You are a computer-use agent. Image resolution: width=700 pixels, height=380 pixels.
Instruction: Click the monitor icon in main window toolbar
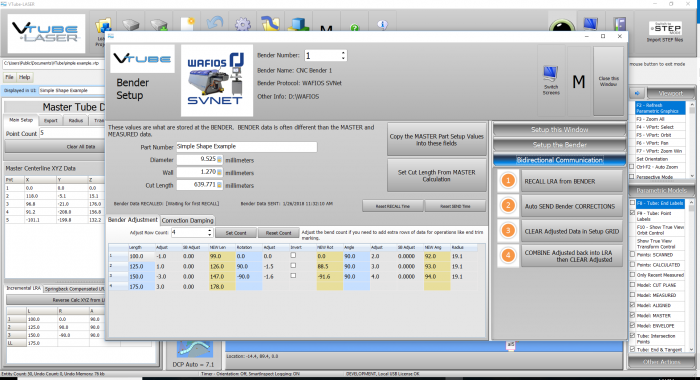[x=590, y=24]
